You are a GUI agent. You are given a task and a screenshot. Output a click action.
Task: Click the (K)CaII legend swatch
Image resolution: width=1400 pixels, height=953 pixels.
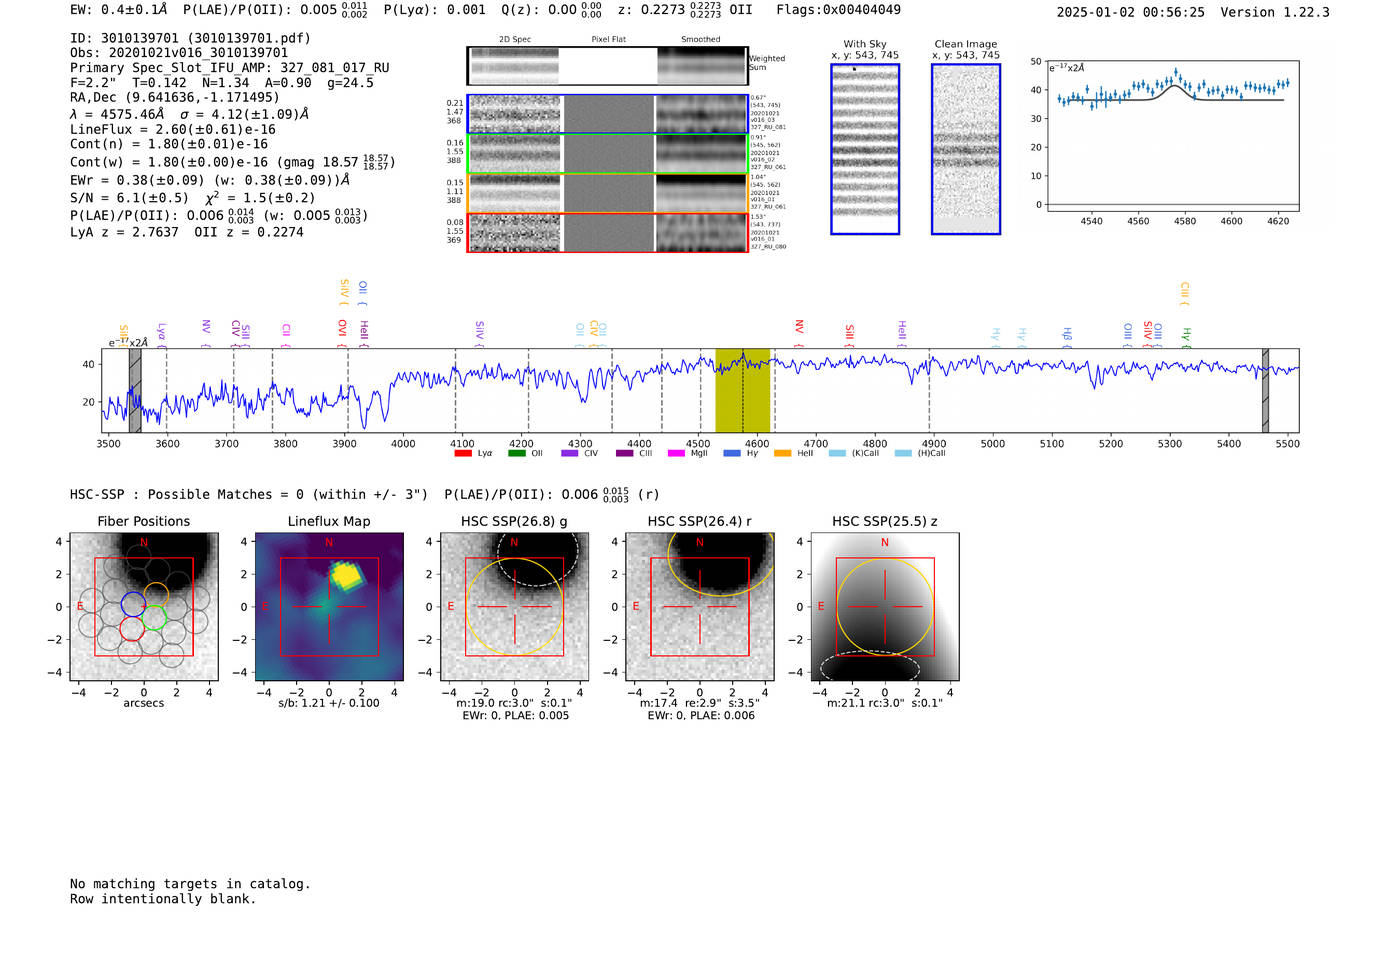pyautogui.click(x=838, y=454)
